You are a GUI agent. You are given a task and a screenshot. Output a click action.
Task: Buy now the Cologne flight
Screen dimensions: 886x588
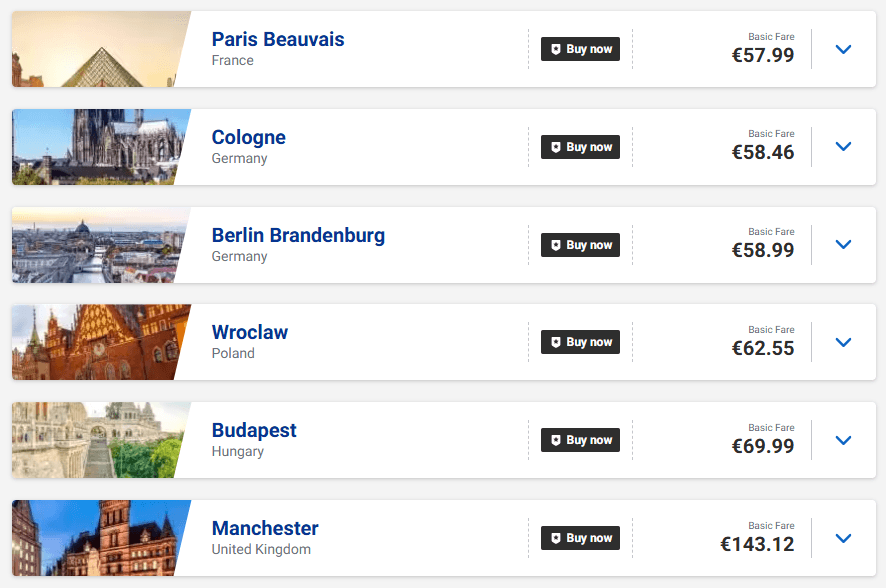tap(580, 147)
